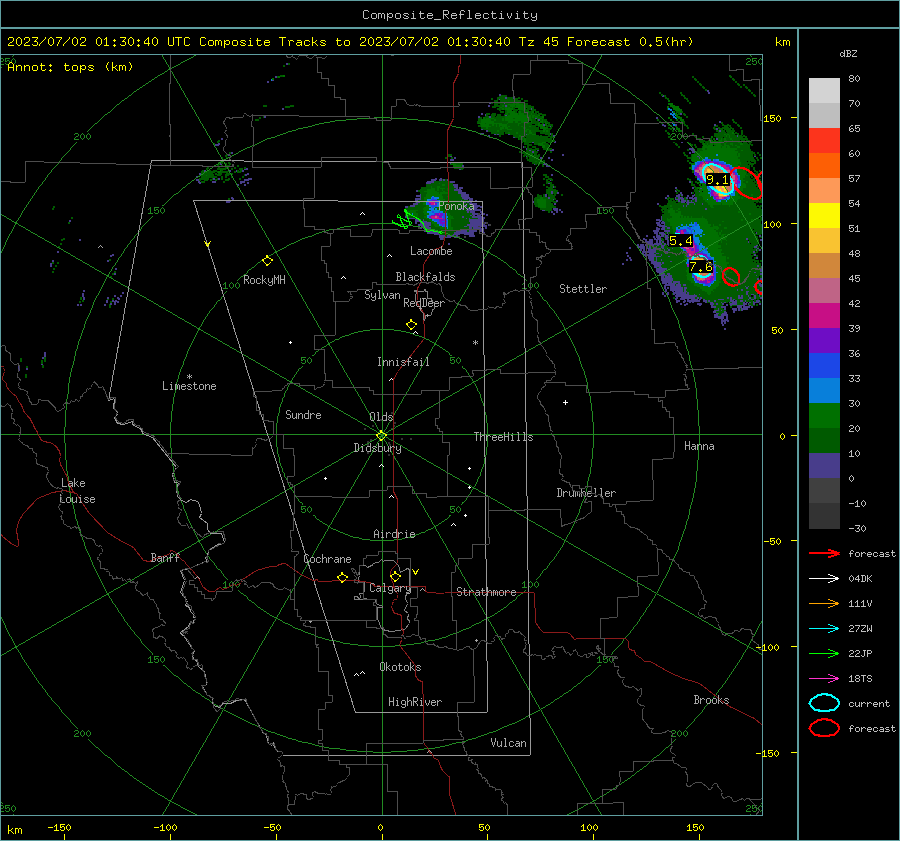The image size is (900, 841).
Task: Click the timestamp Composite Tracks header text
Action: click(x=350, y=42)
